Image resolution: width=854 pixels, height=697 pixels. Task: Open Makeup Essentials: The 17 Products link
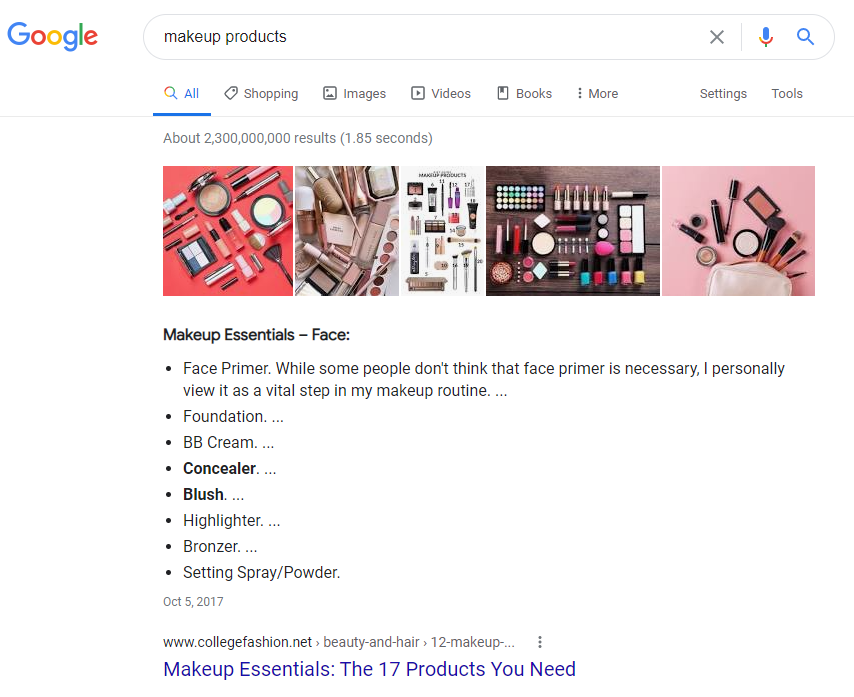[x=369, y=669]
